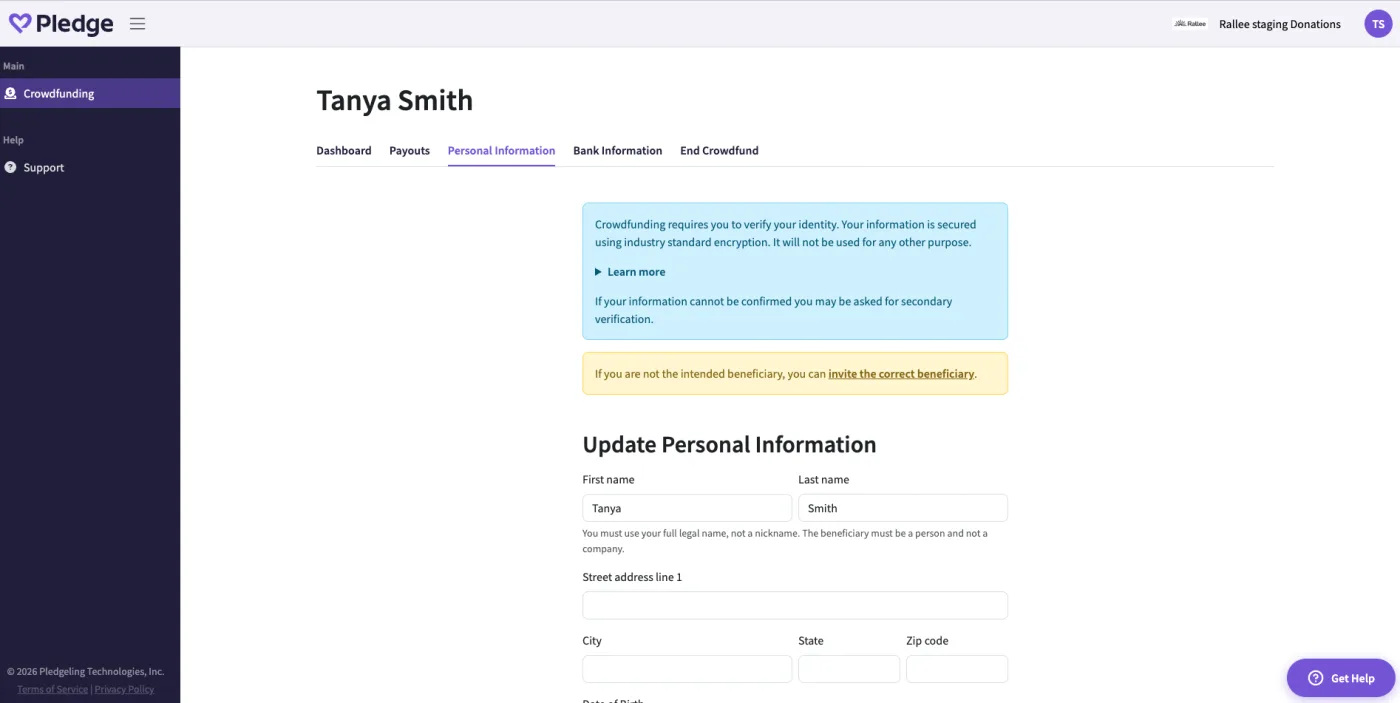Focus the Zip code input field

pos(957,669)
